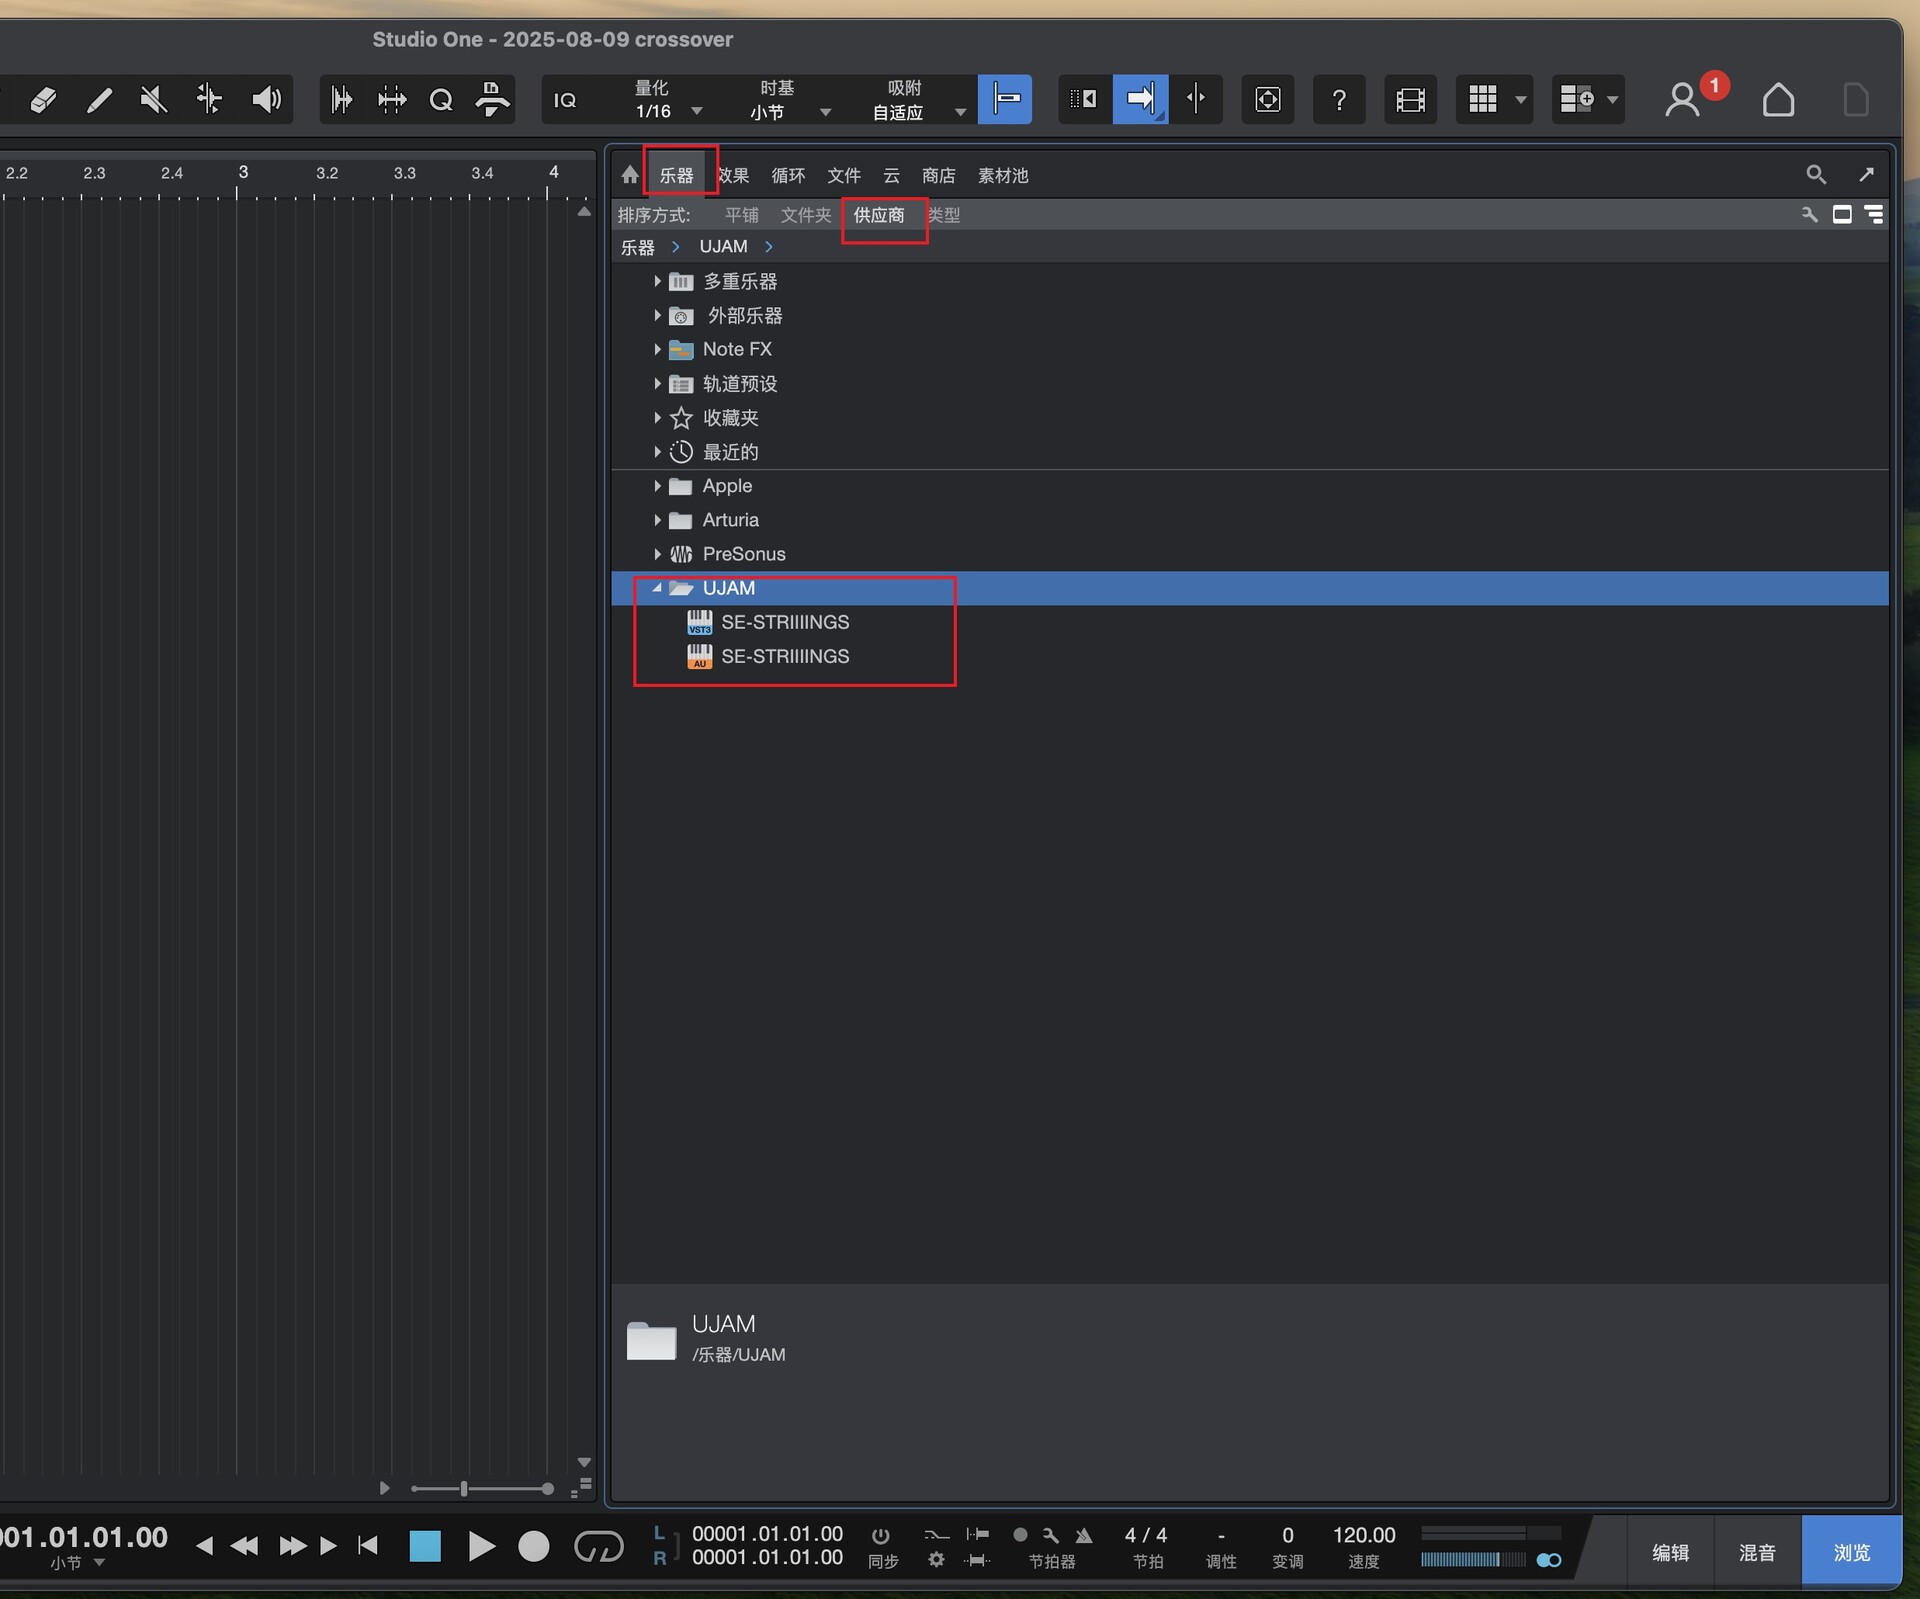
Task: Select the Mute tool
Action: pos(153,99)
